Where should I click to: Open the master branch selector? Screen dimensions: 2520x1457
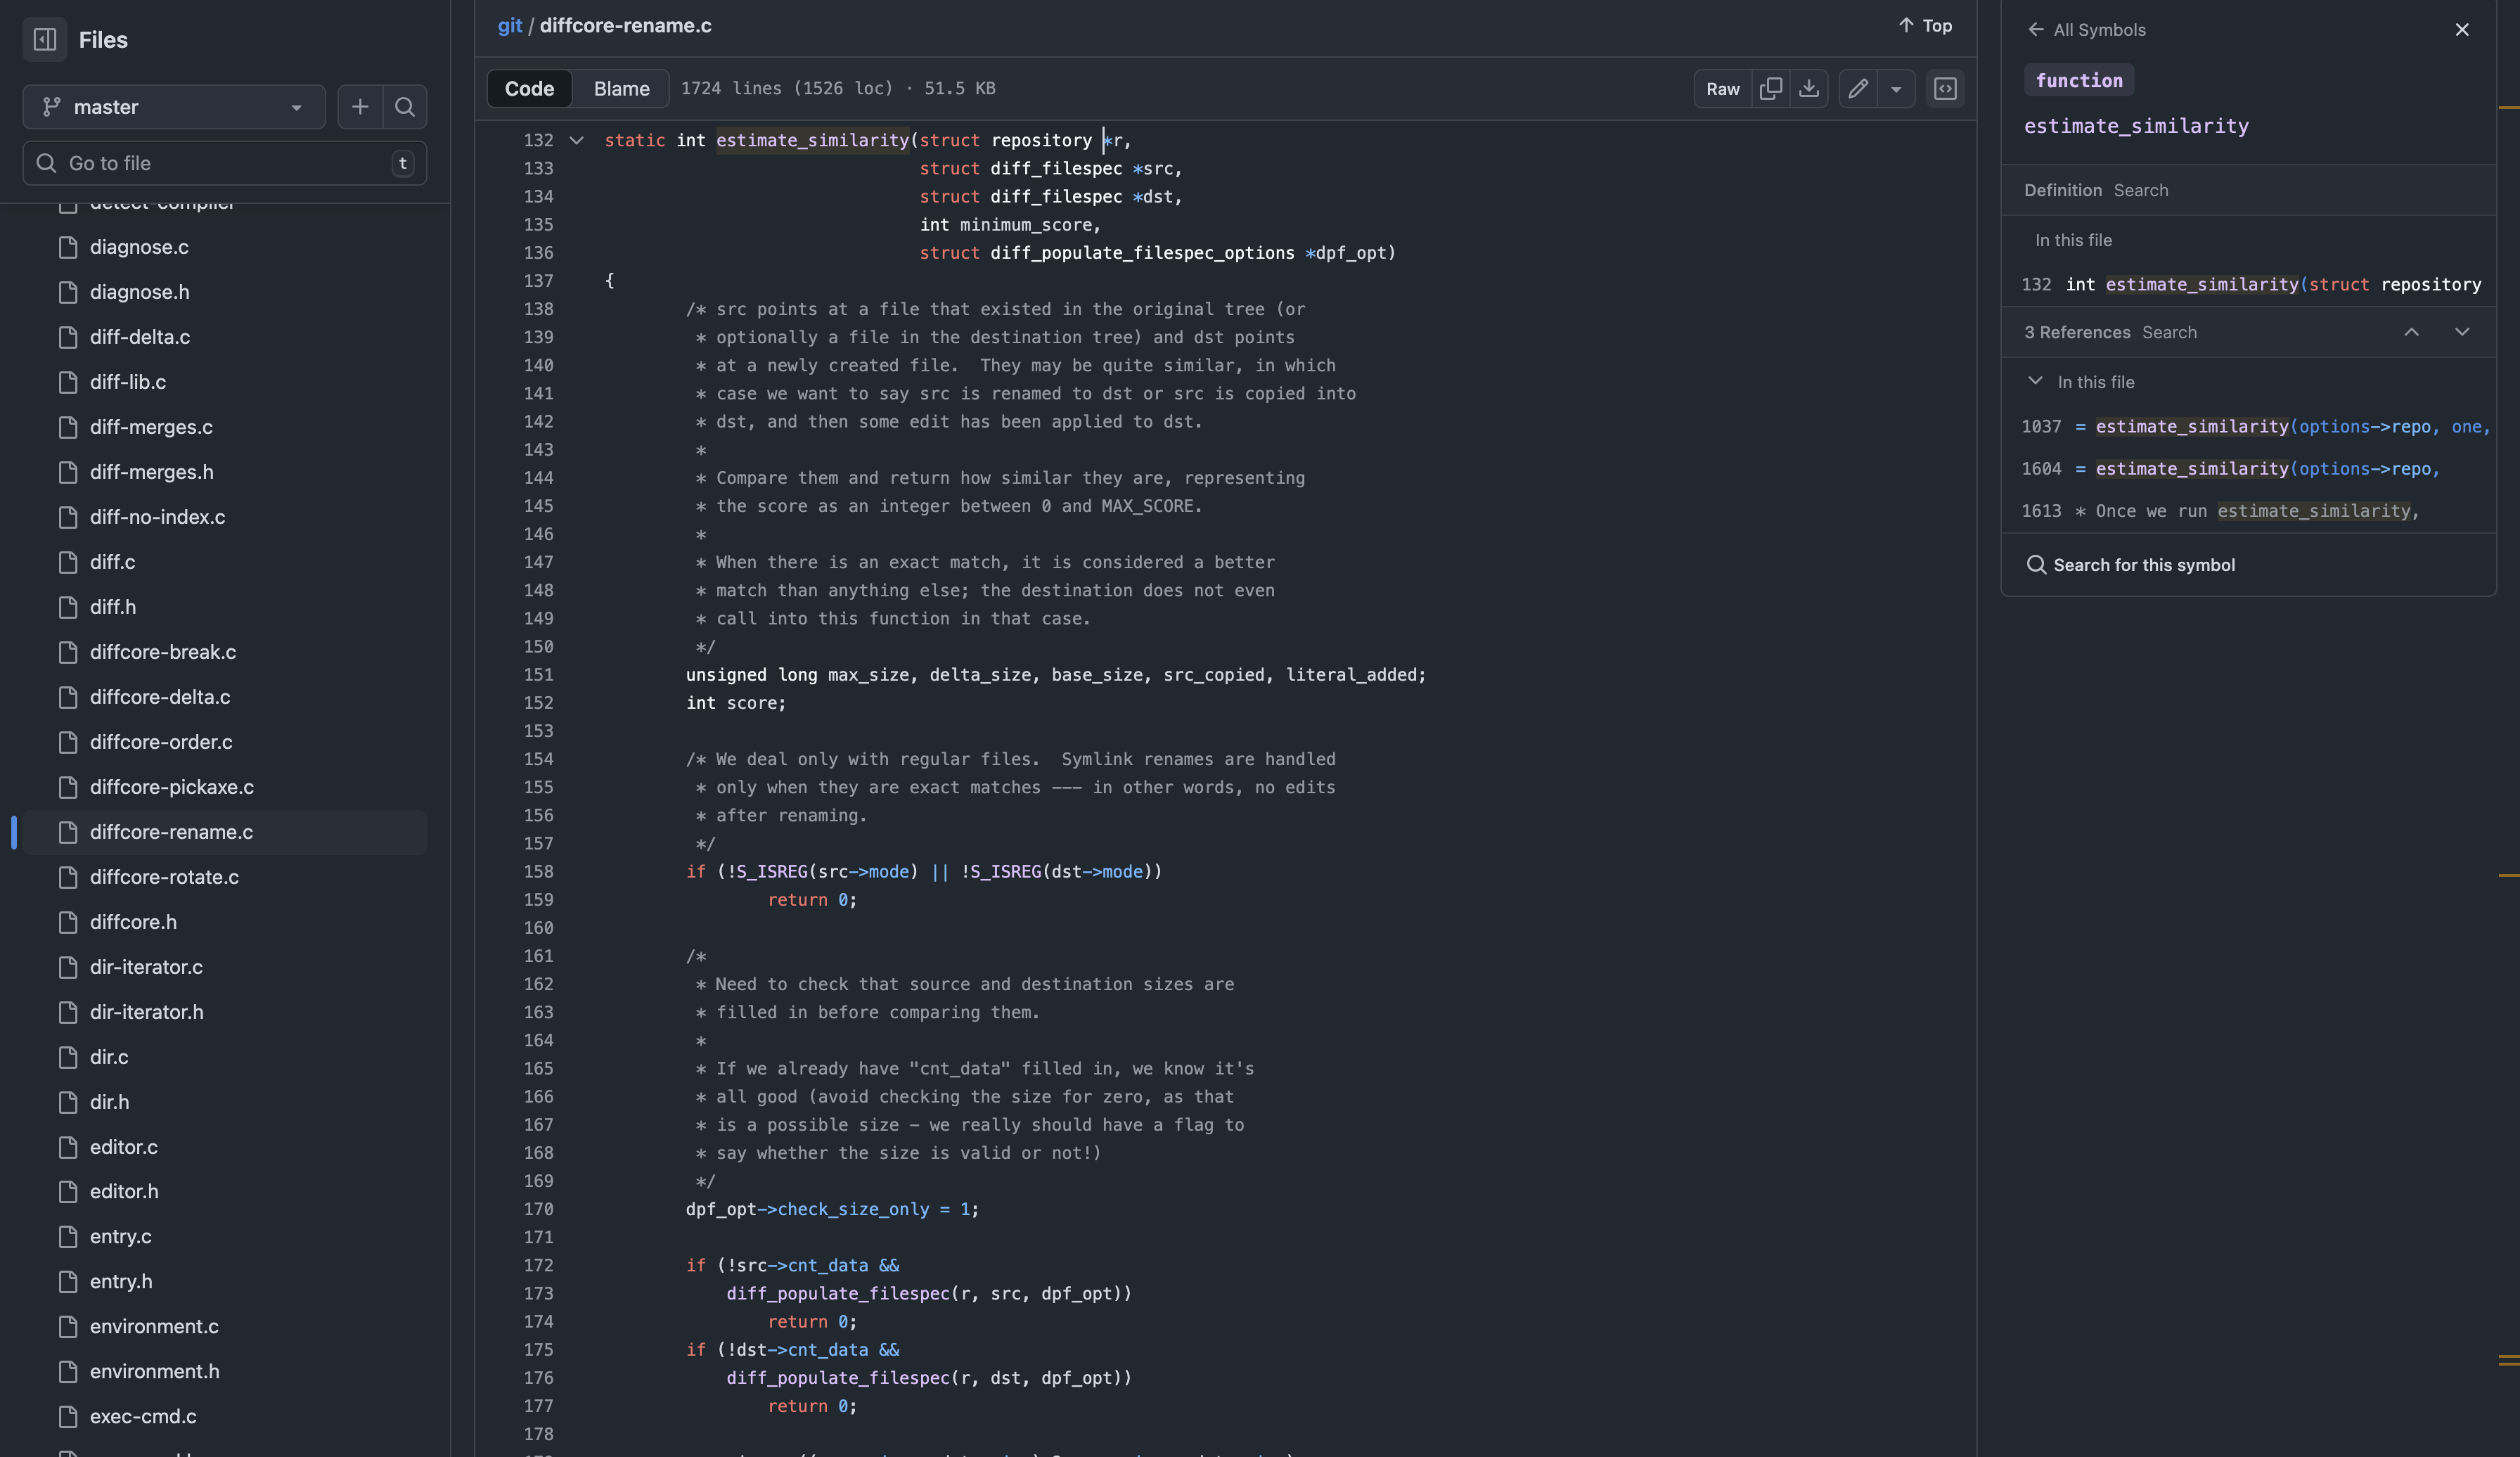pyautogui.click(x=174, y=107)
